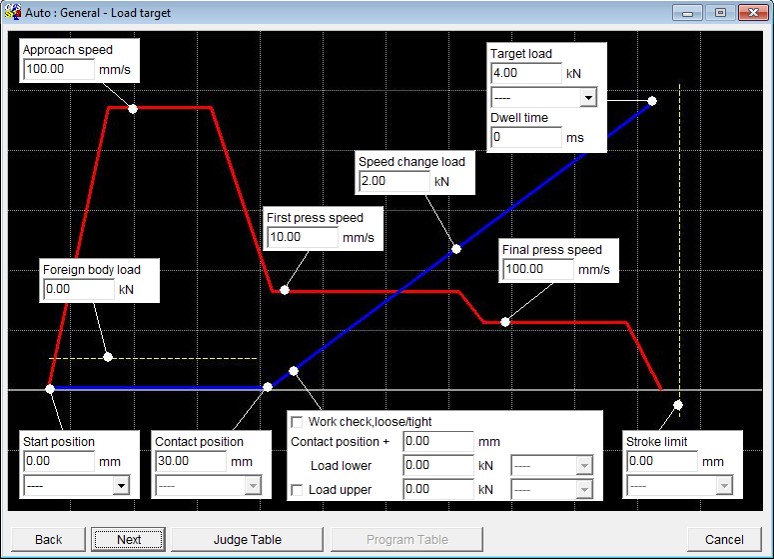Screen dimensions: 774x560
Task: Tick the Load upper checkbox
Action: pos(297,490)
